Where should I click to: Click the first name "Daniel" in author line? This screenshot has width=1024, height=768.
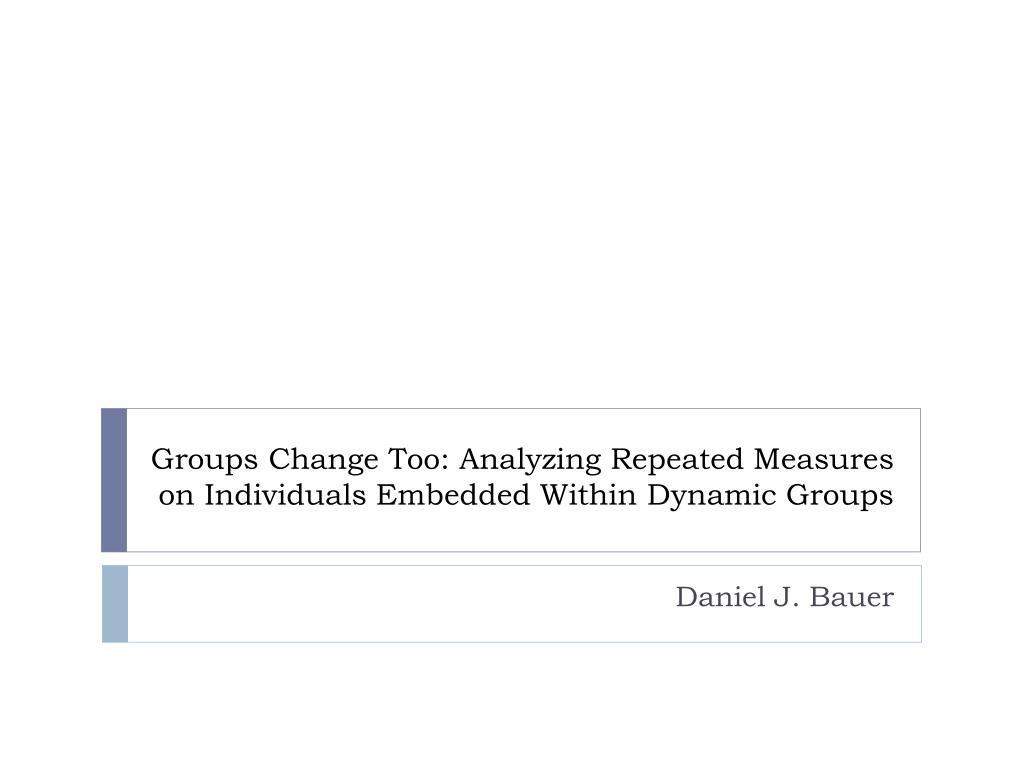click(720, 597)
